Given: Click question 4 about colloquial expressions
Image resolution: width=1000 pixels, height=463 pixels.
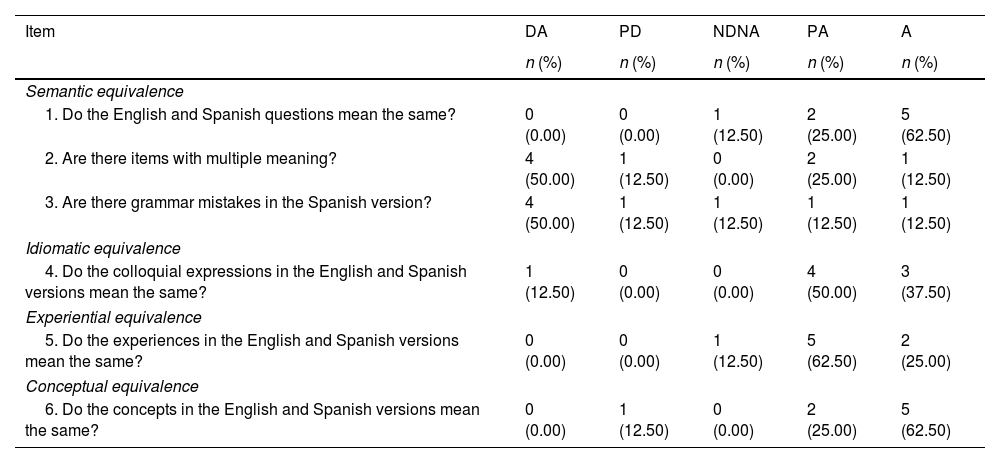Looking at the screenshot, I should point(246,280).
